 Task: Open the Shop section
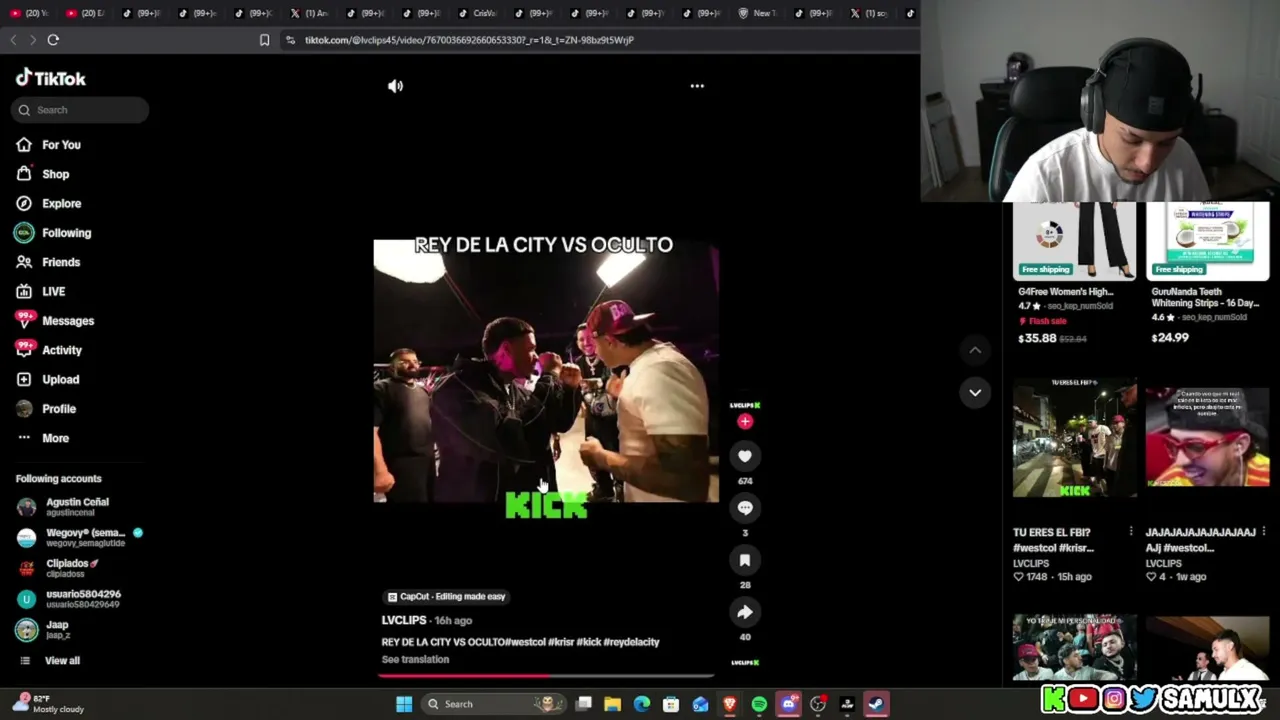42,174
